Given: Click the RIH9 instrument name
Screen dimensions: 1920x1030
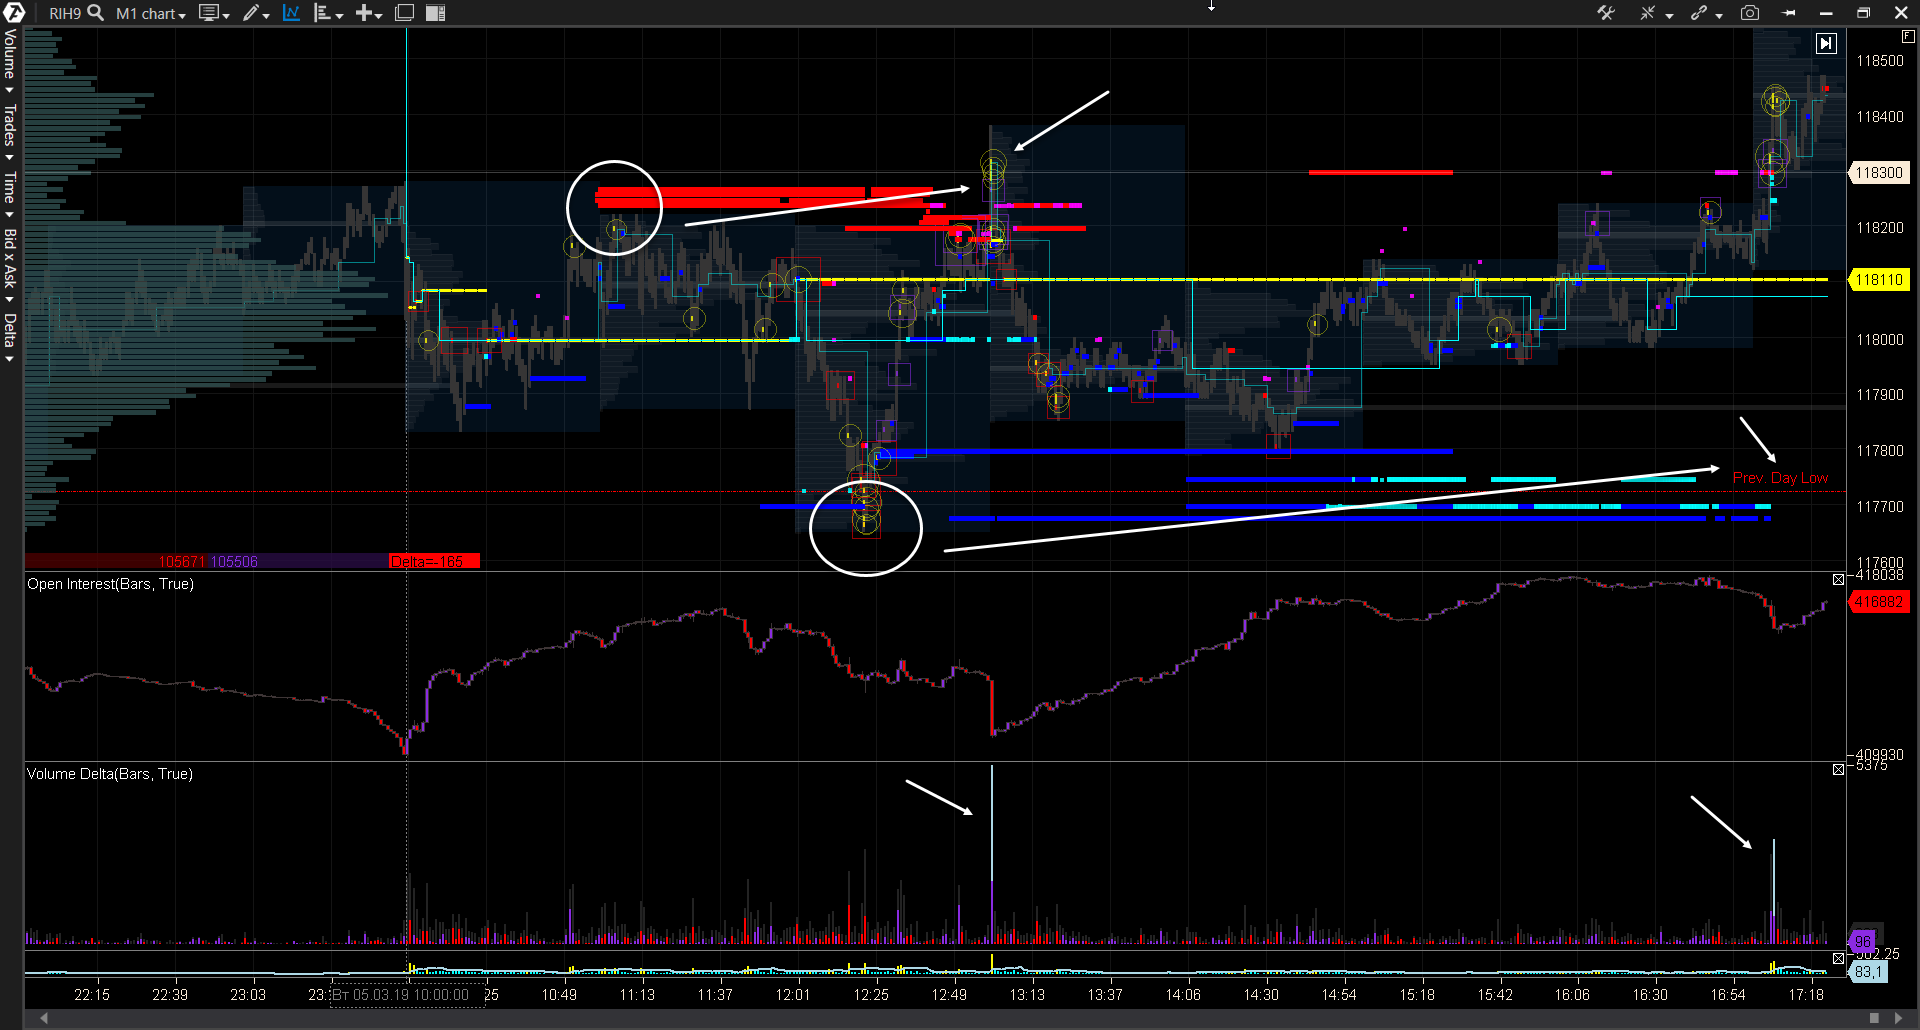Looking at the screenshot, I should click(65, 14).
